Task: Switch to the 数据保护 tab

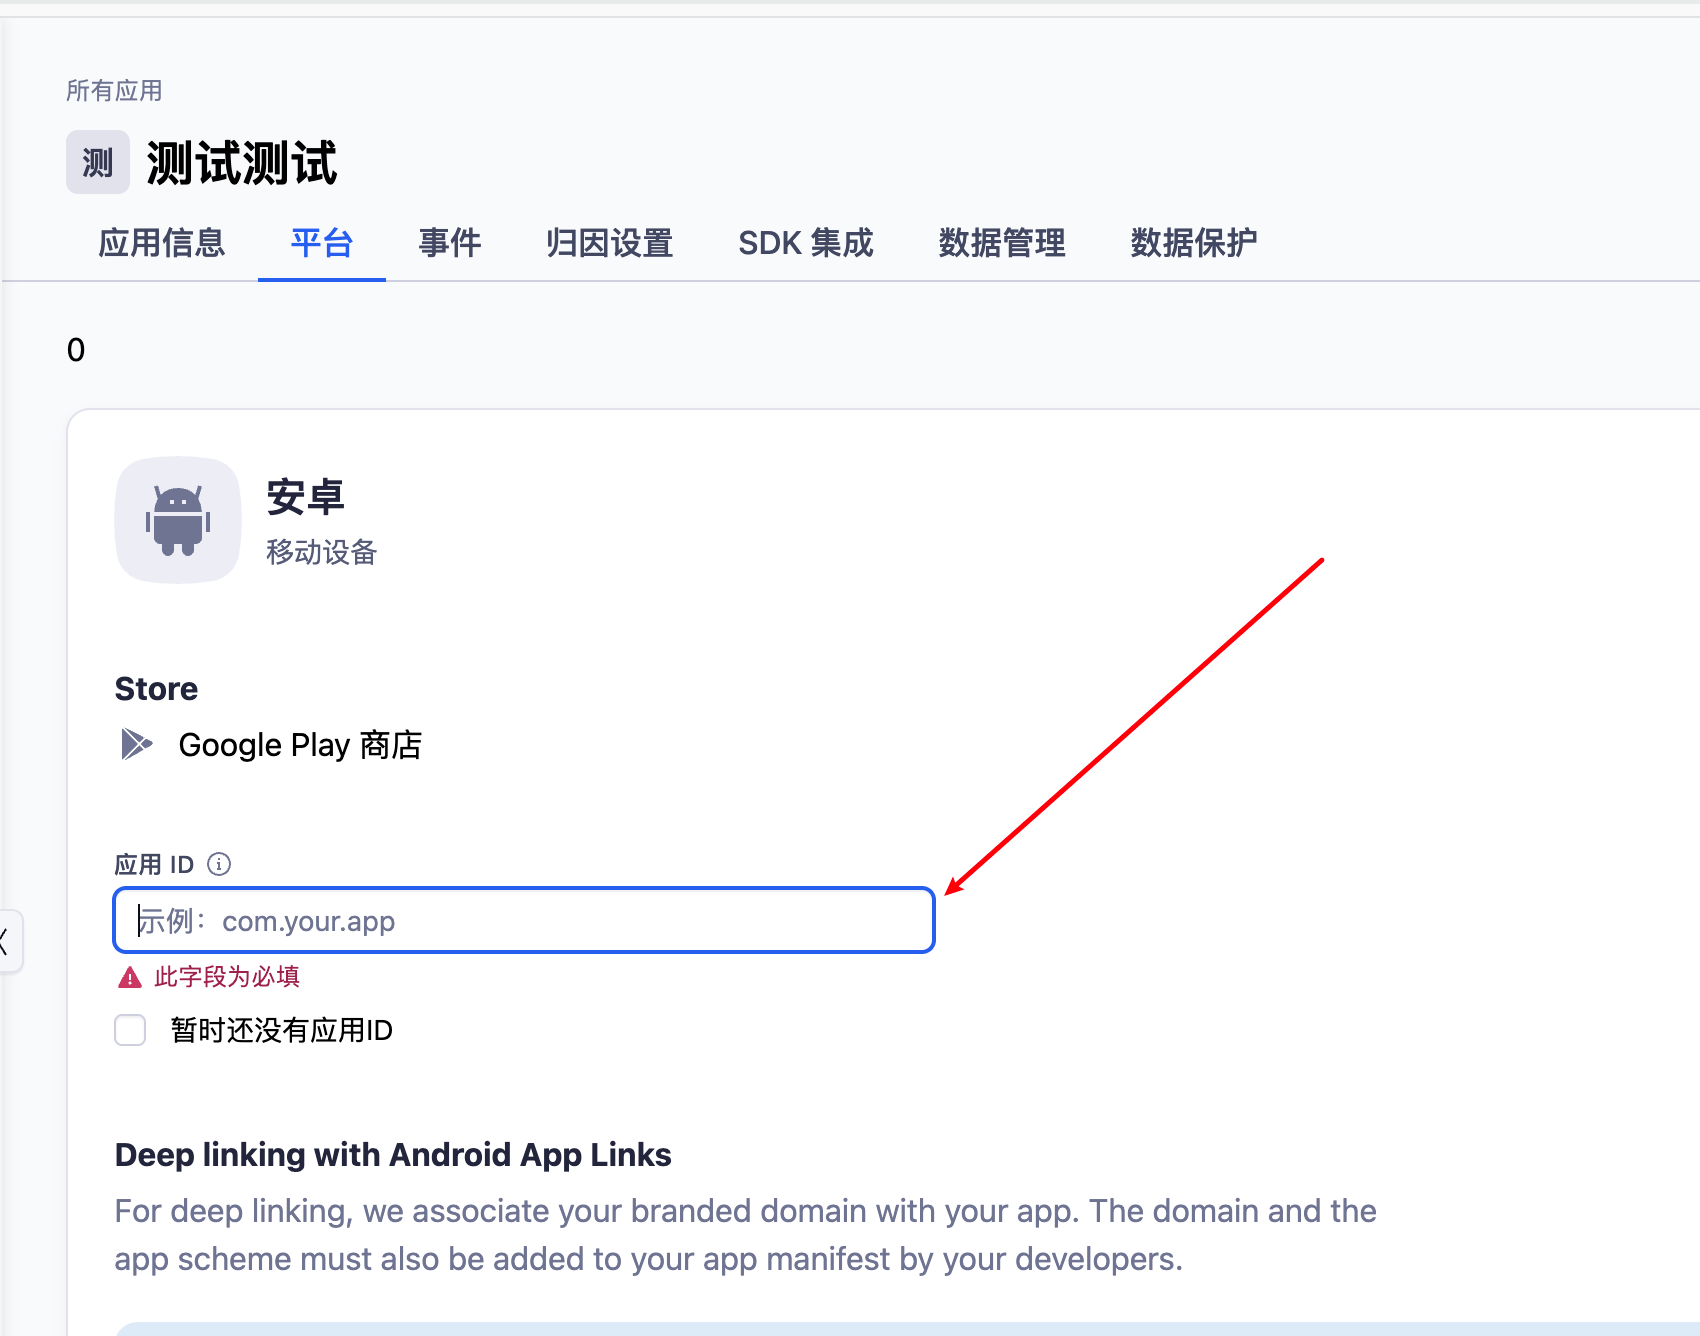Action: pyautogui.click(x=1194, y=243)
